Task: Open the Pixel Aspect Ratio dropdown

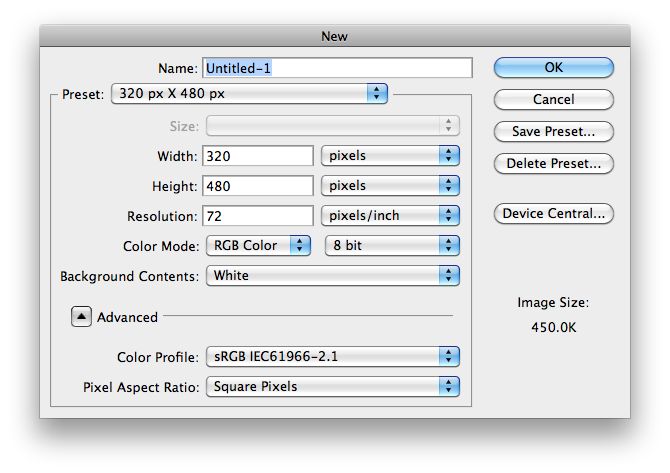Action: coord(332,386)
